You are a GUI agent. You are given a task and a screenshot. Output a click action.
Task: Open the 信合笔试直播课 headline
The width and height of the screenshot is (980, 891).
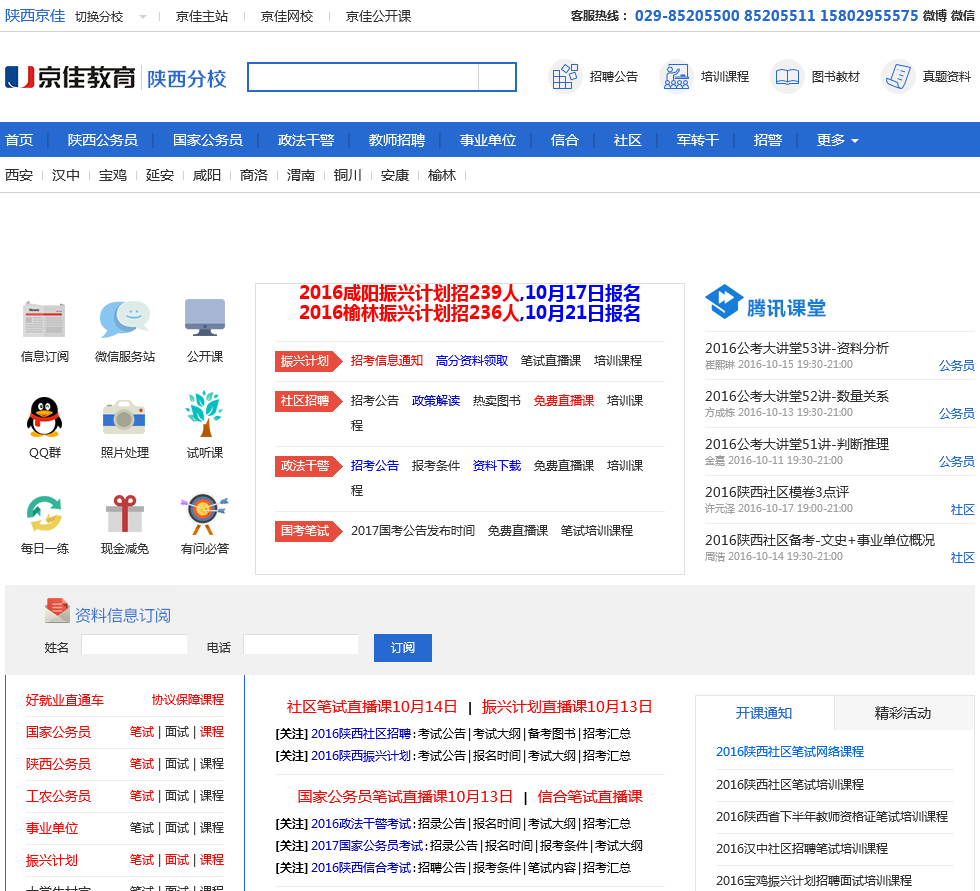click(590, 797)
